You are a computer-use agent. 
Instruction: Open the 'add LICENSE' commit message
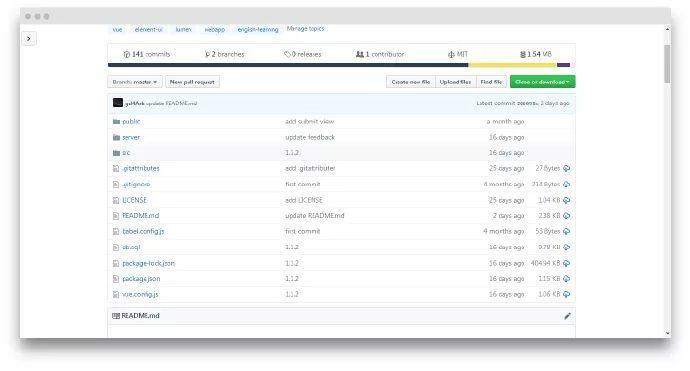[304, 200]
